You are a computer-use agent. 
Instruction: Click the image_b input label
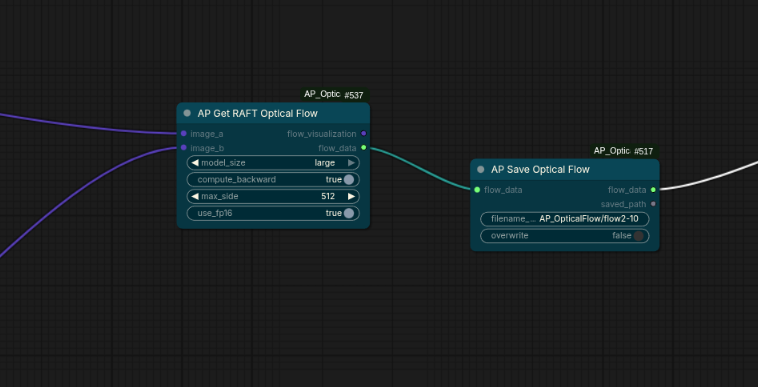pos(207,148)
